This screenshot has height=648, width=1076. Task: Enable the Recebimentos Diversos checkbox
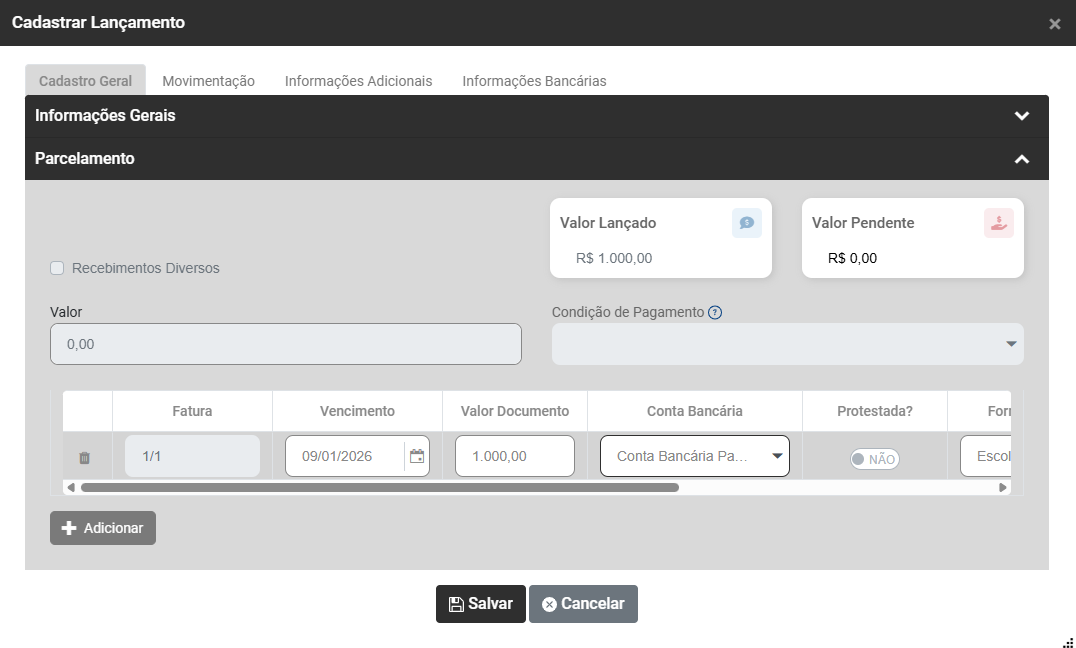57,268
